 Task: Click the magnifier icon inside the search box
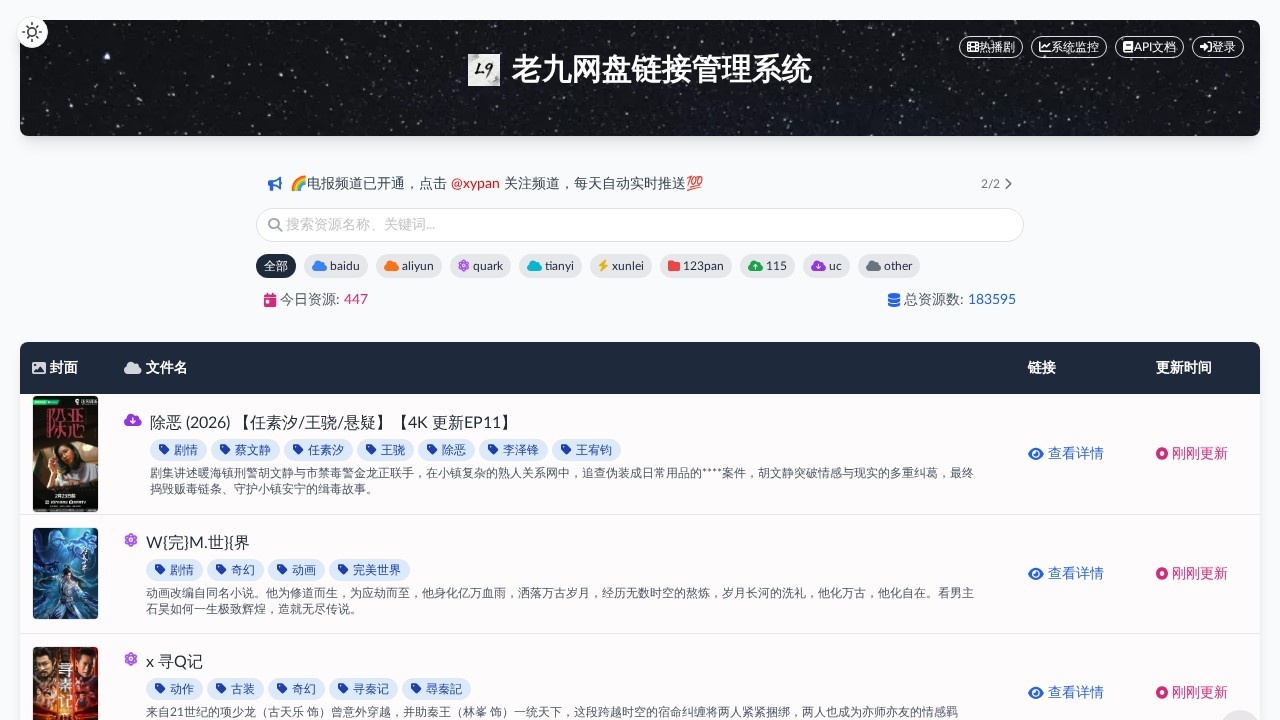coord(275,225)
